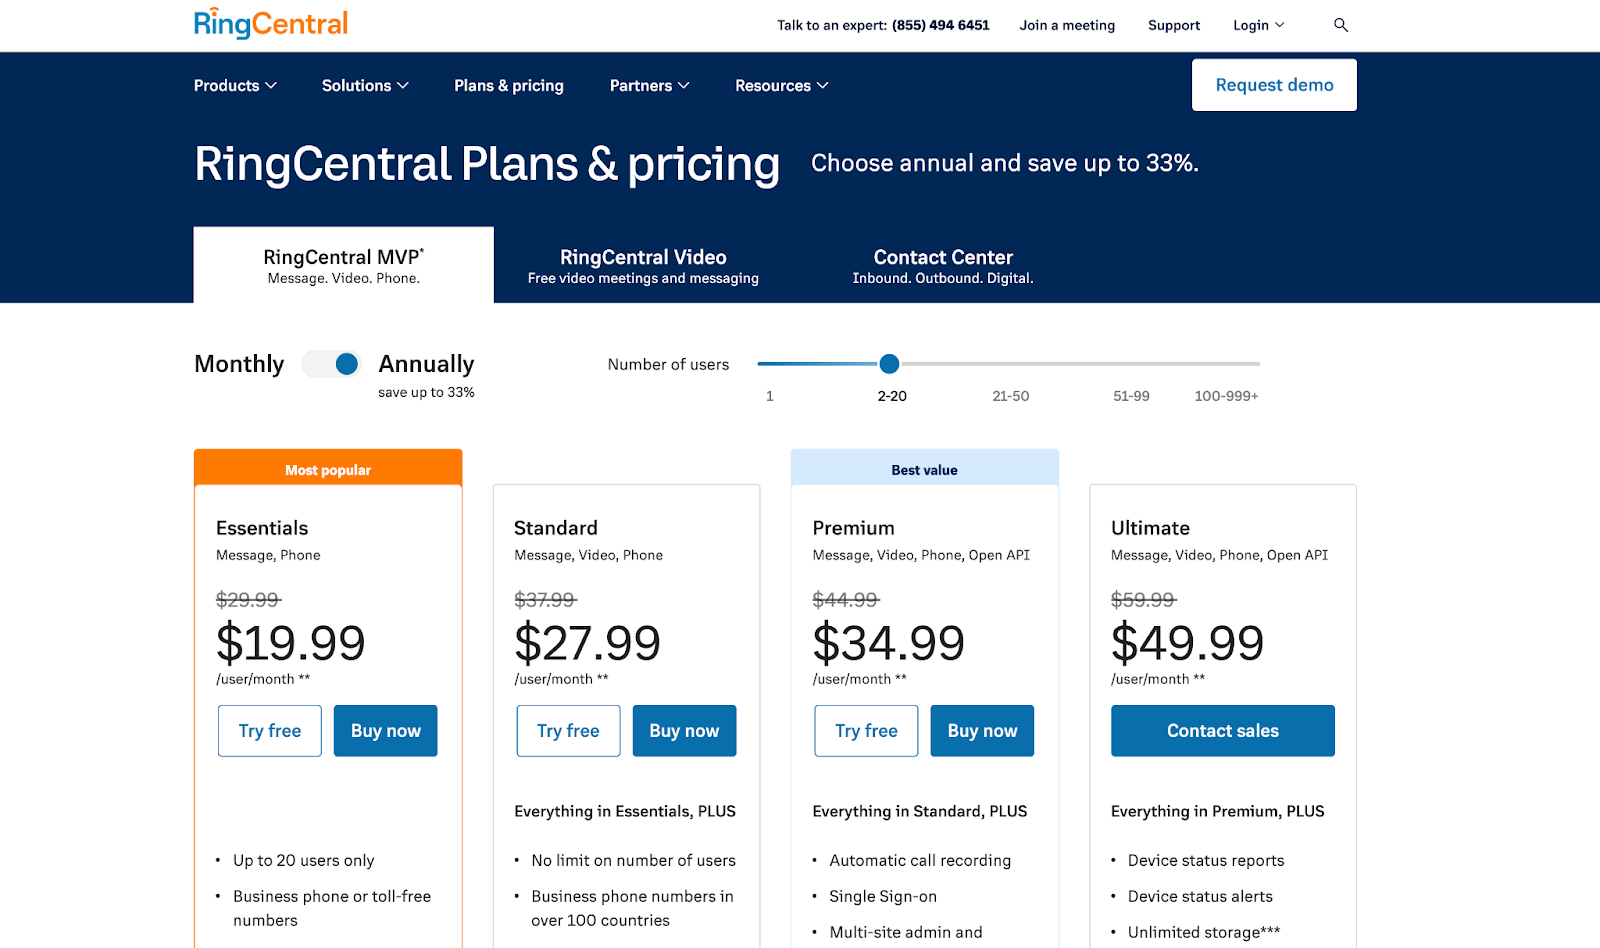The height and width of the screenshot is (948, 1600).
Task: Select the 21-50 users range label
Action: [1010, 396]
